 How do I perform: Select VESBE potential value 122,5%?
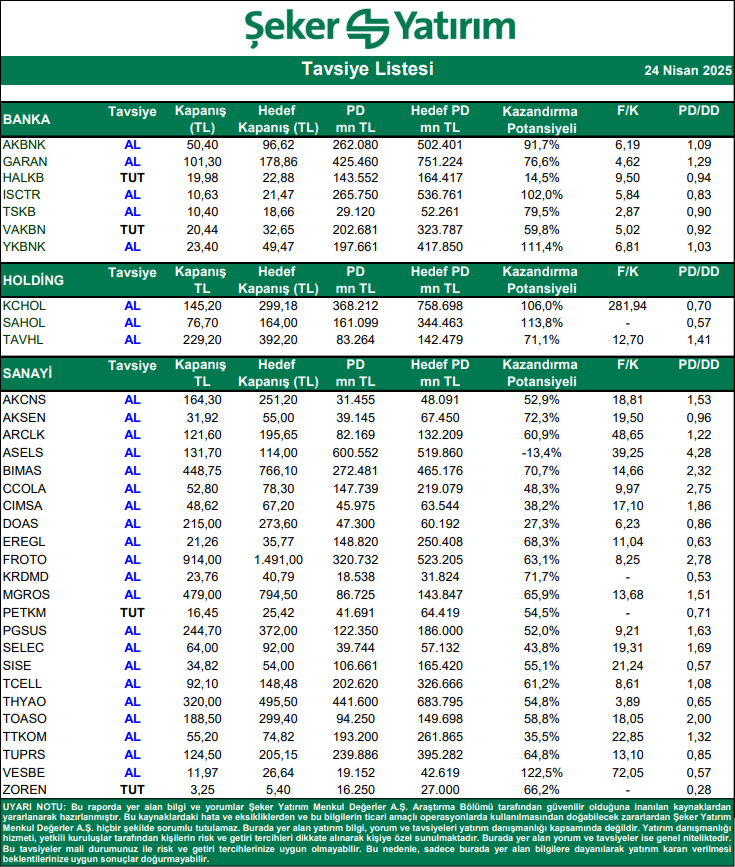541,773
